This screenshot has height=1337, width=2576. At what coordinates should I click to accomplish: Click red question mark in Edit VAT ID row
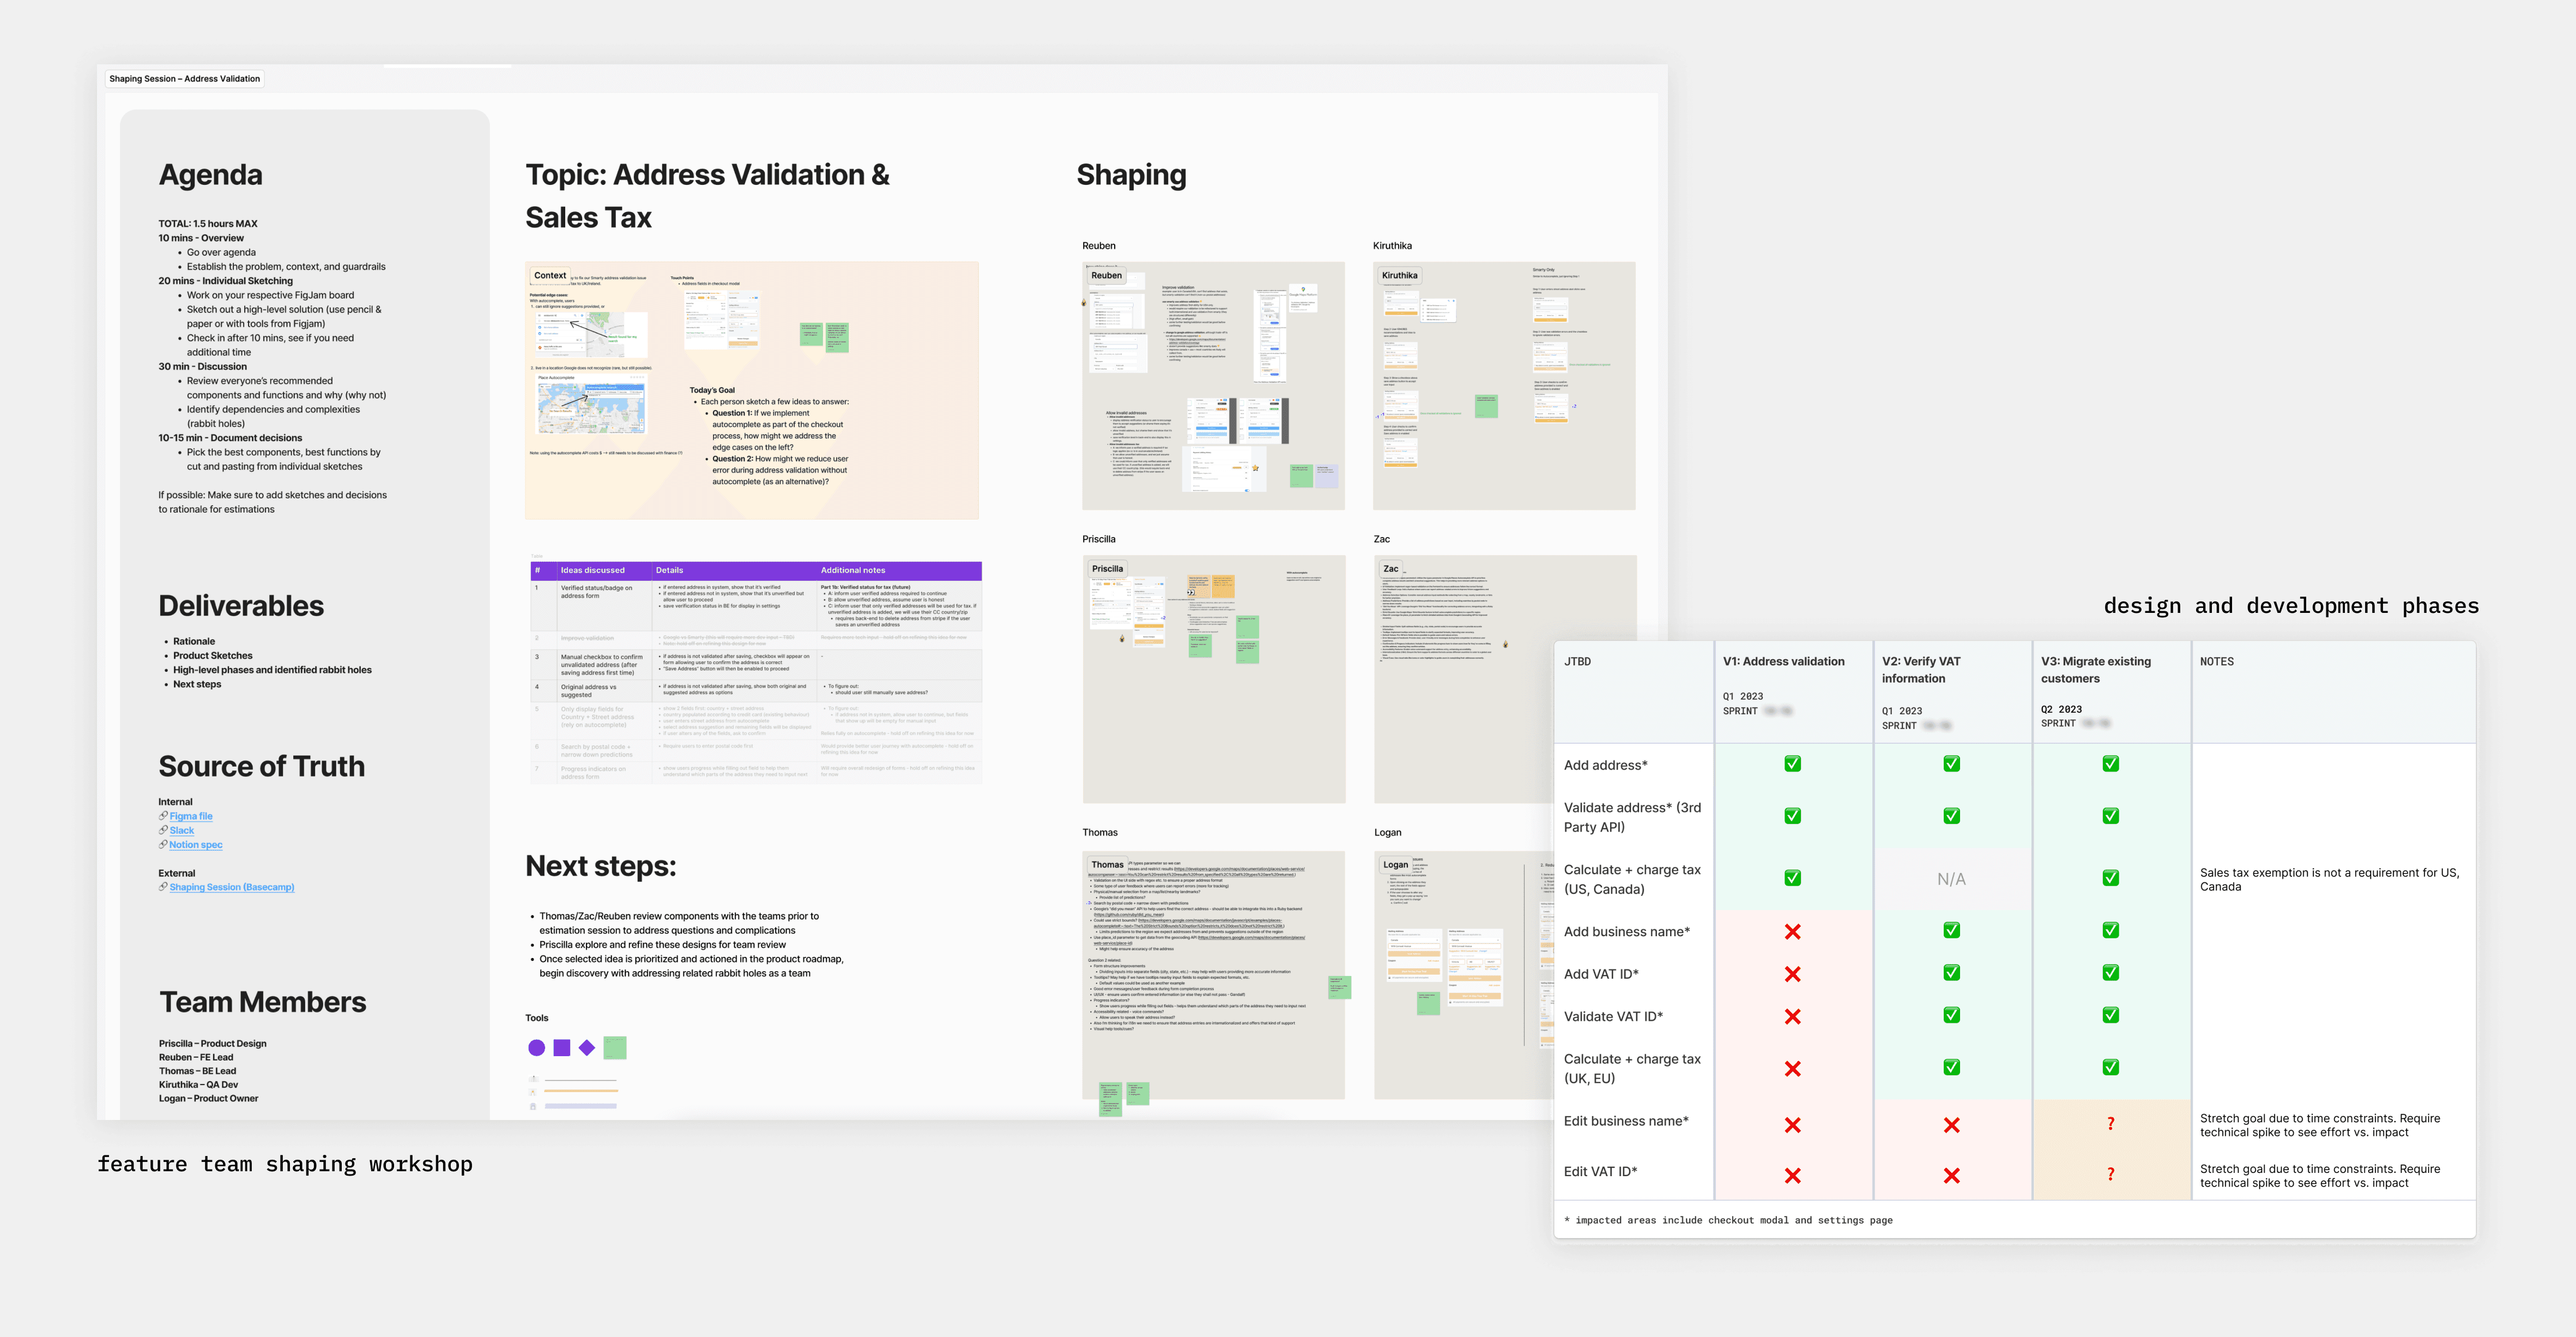(x=2110, y=1174)
